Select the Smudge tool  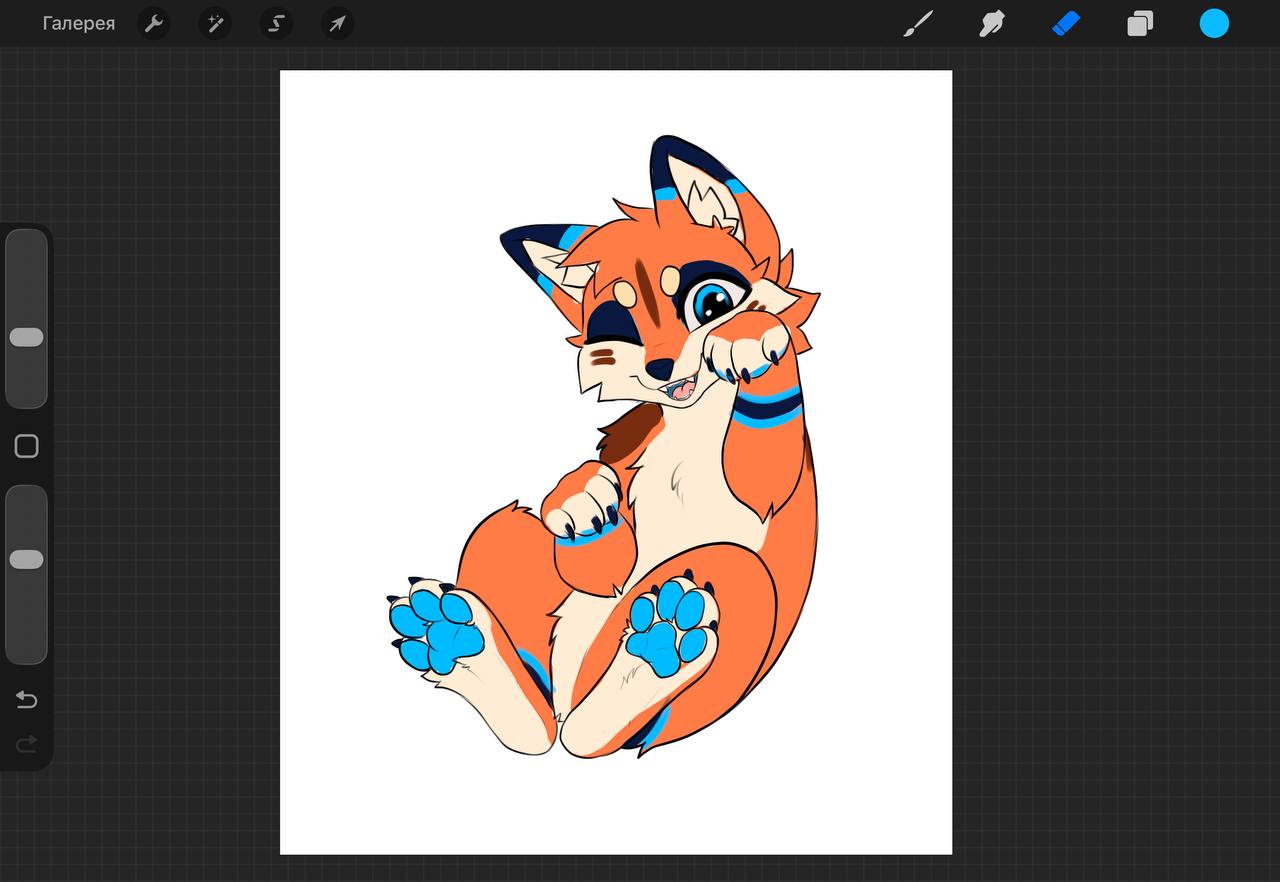point(992,23)
